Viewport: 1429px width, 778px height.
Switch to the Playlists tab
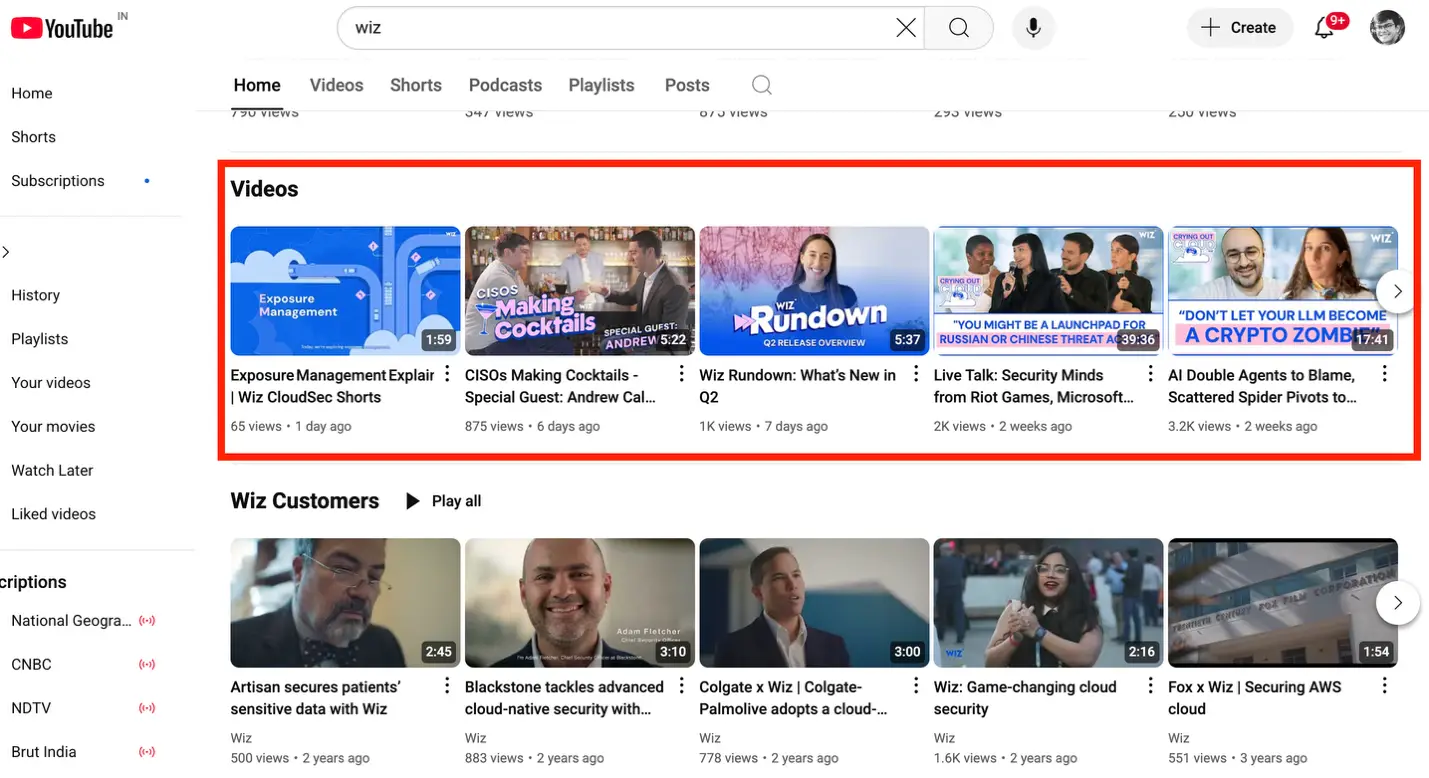(602, 85)
